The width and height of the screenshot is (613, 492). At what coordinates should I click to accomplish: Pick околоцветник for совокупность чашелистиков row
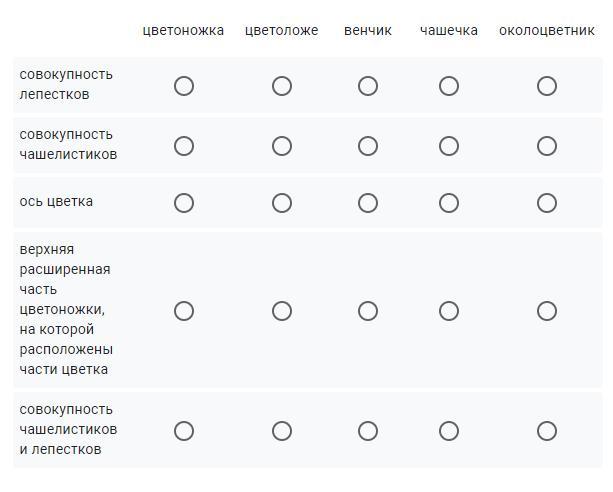(x=547, y=146)
